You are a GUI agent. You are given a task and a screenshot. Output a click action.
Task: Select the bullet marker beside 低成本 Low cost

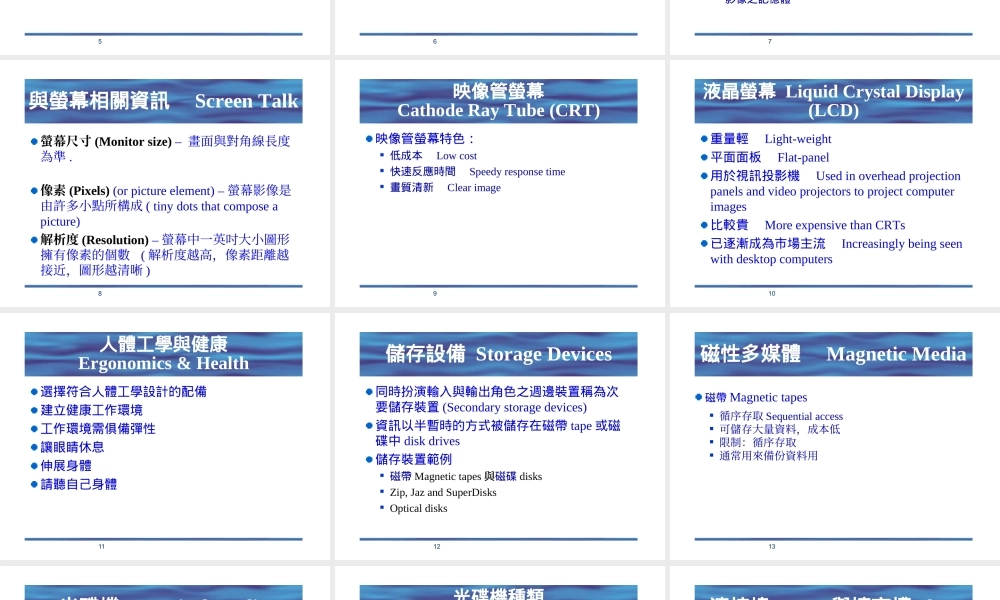click(384, 156)
